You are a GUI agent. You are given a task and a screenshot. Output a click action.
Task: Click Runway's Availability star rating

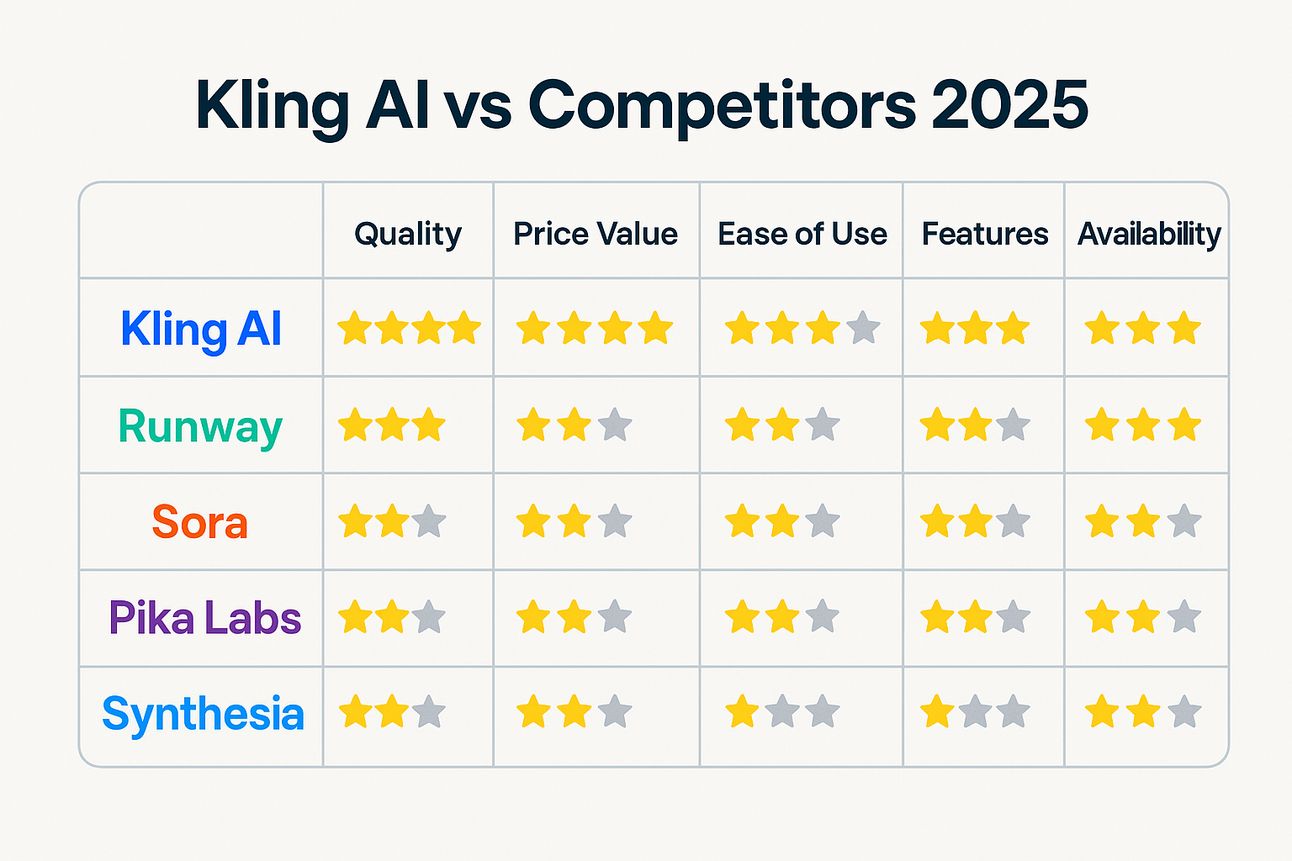[1143, 426]
